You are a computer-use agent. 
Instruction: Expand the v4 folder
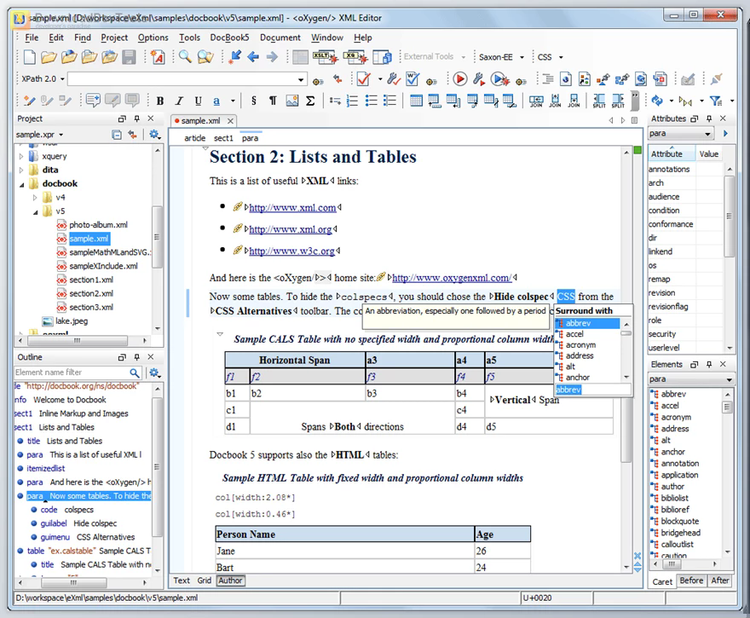(x=35, y=197)
